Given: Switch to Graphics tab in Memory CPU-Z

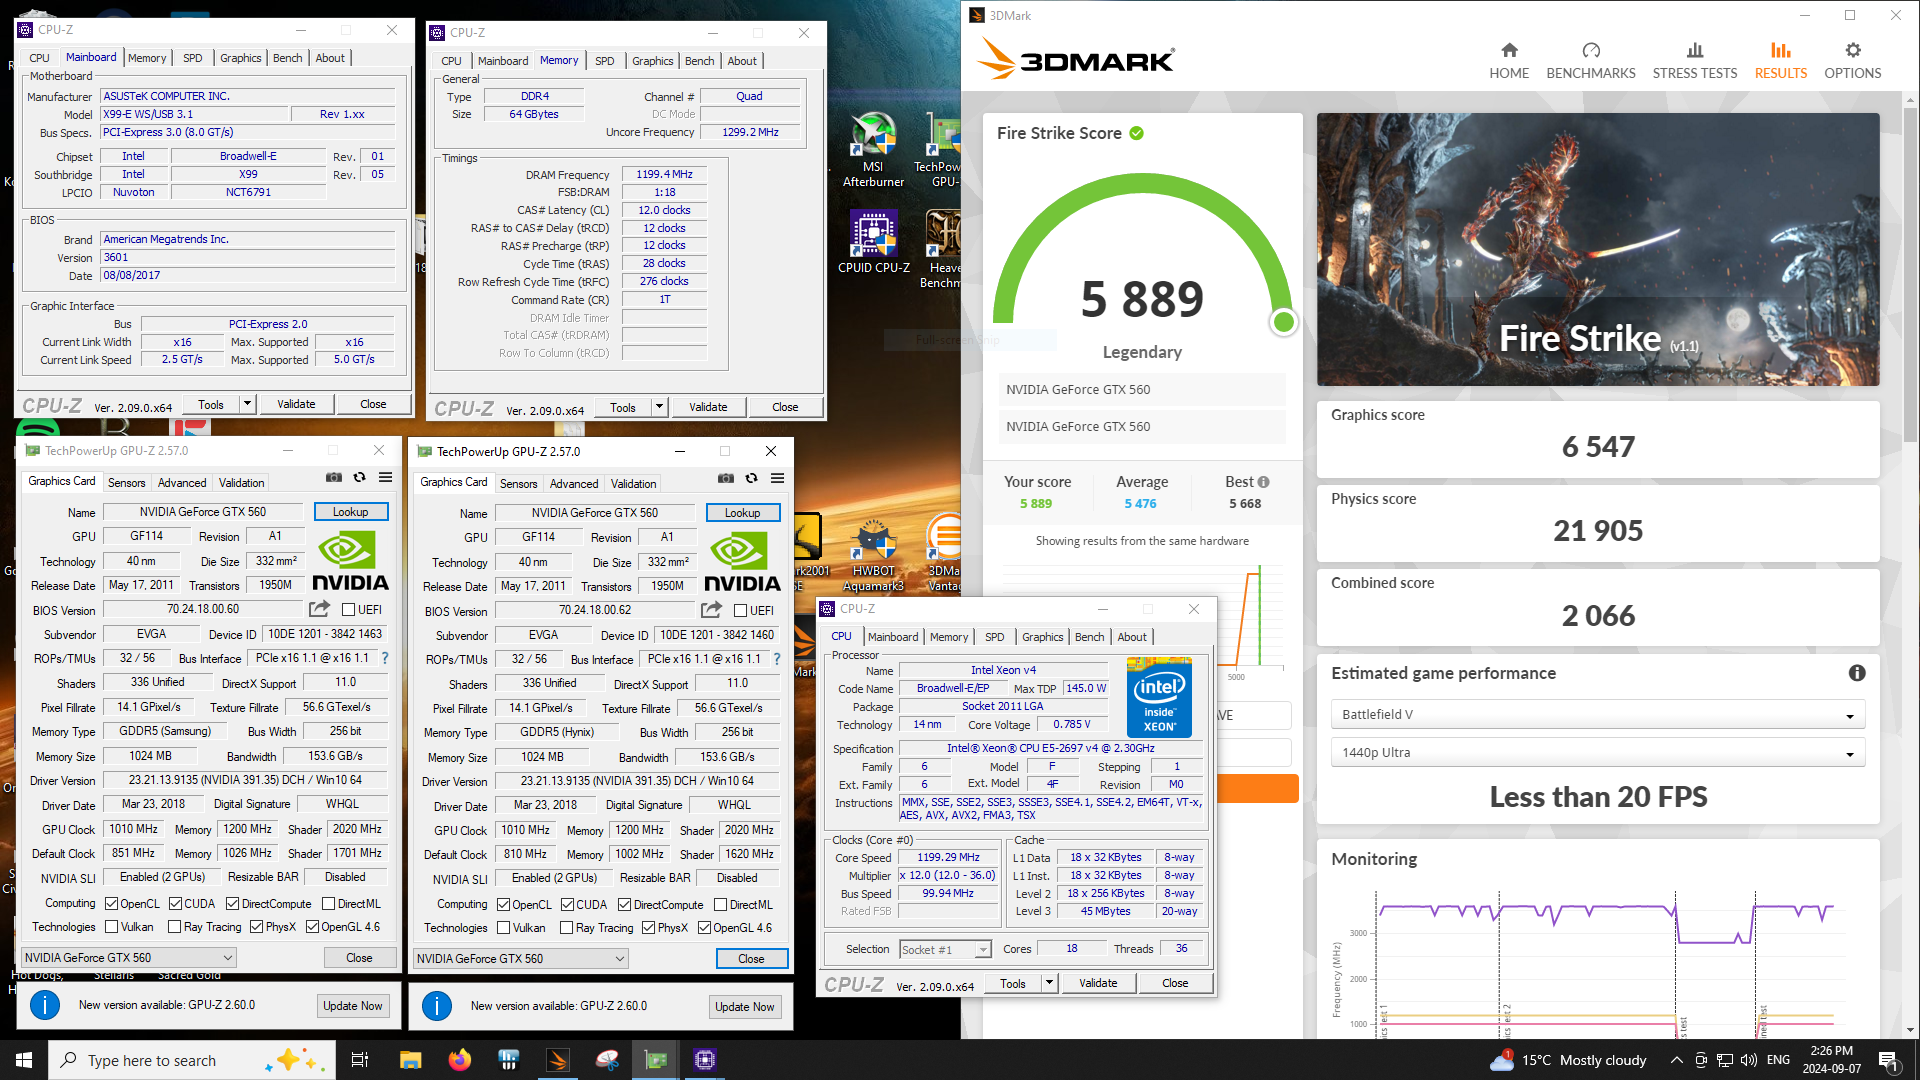Looking at the screenshot, I should coord(652,61).
